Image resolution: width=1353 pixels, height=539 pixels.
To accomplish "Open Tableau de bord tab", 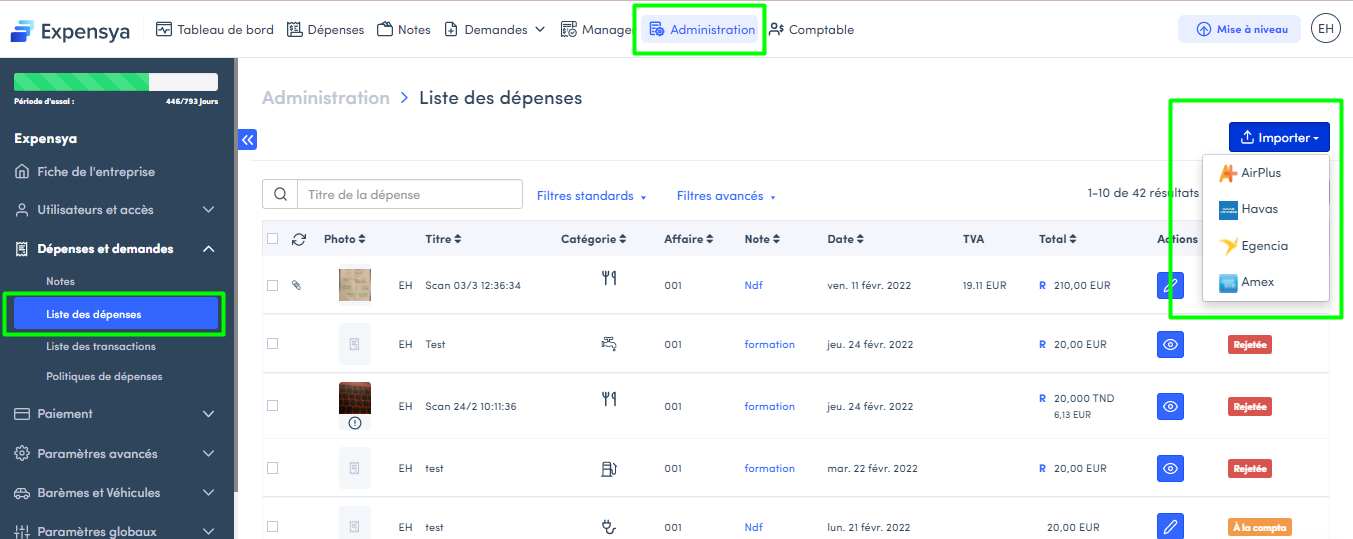I will coord(215,29).
